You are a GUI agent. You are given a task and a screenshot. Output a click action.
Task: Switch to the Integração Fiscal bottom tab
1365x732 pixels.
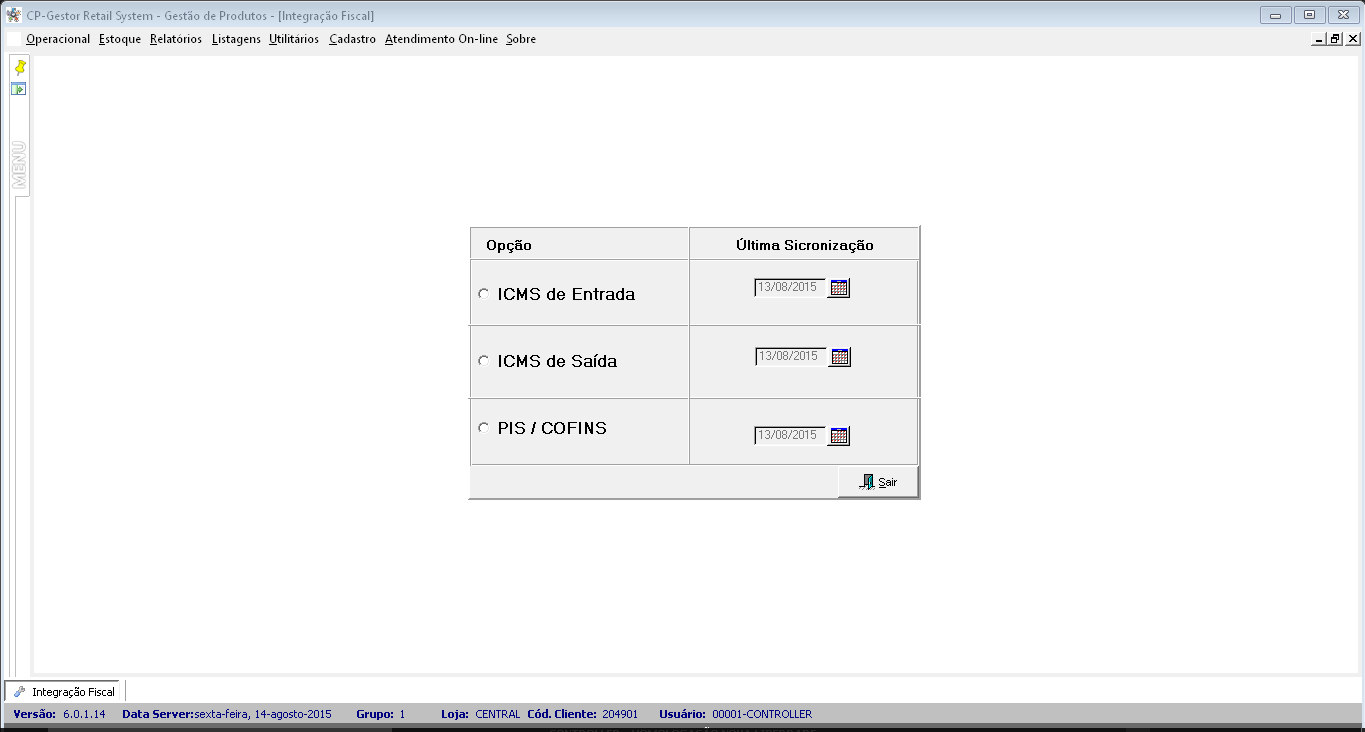pos(64,691)
